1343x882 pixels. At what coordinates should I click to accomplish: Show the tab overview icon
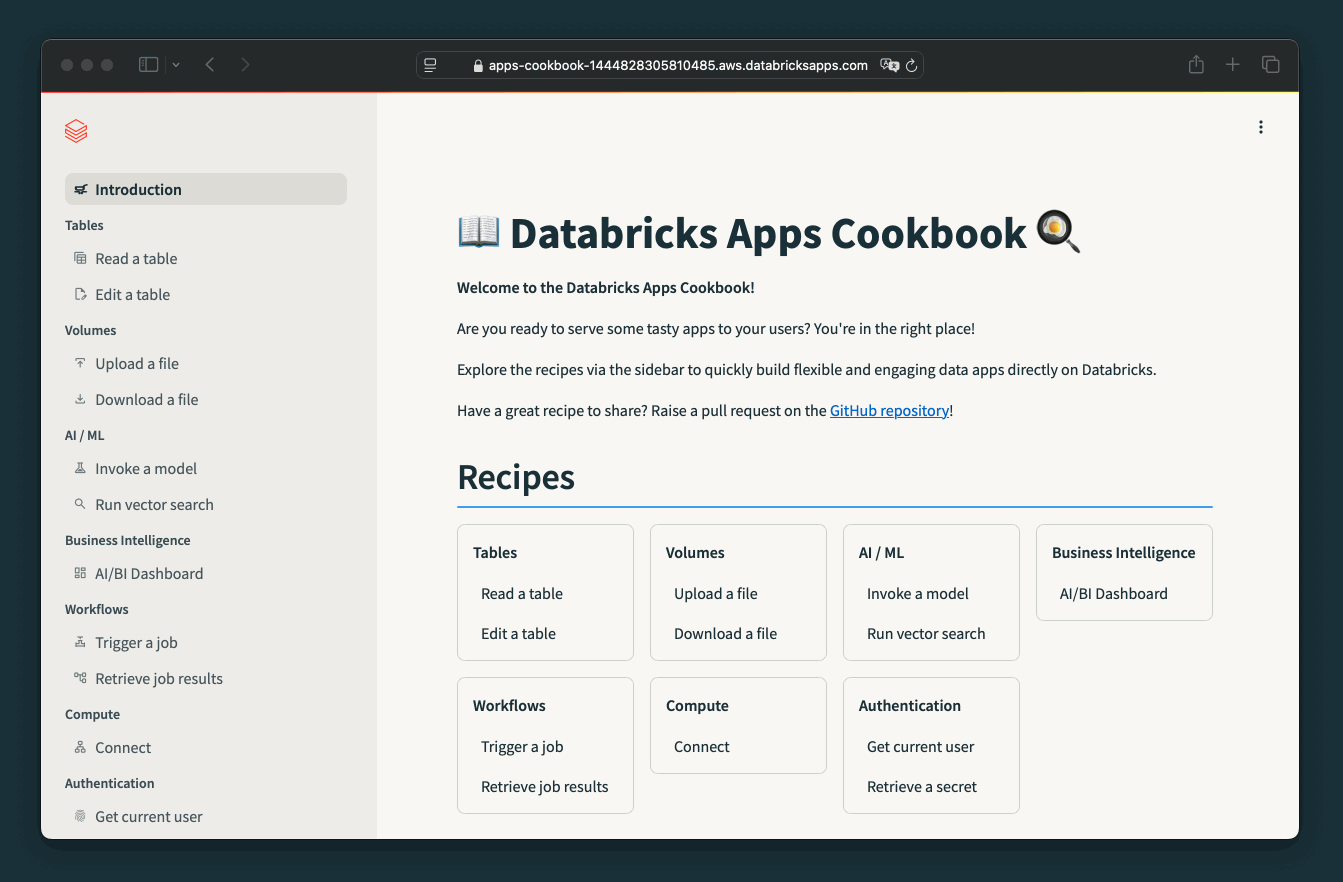click(1271, 65)
